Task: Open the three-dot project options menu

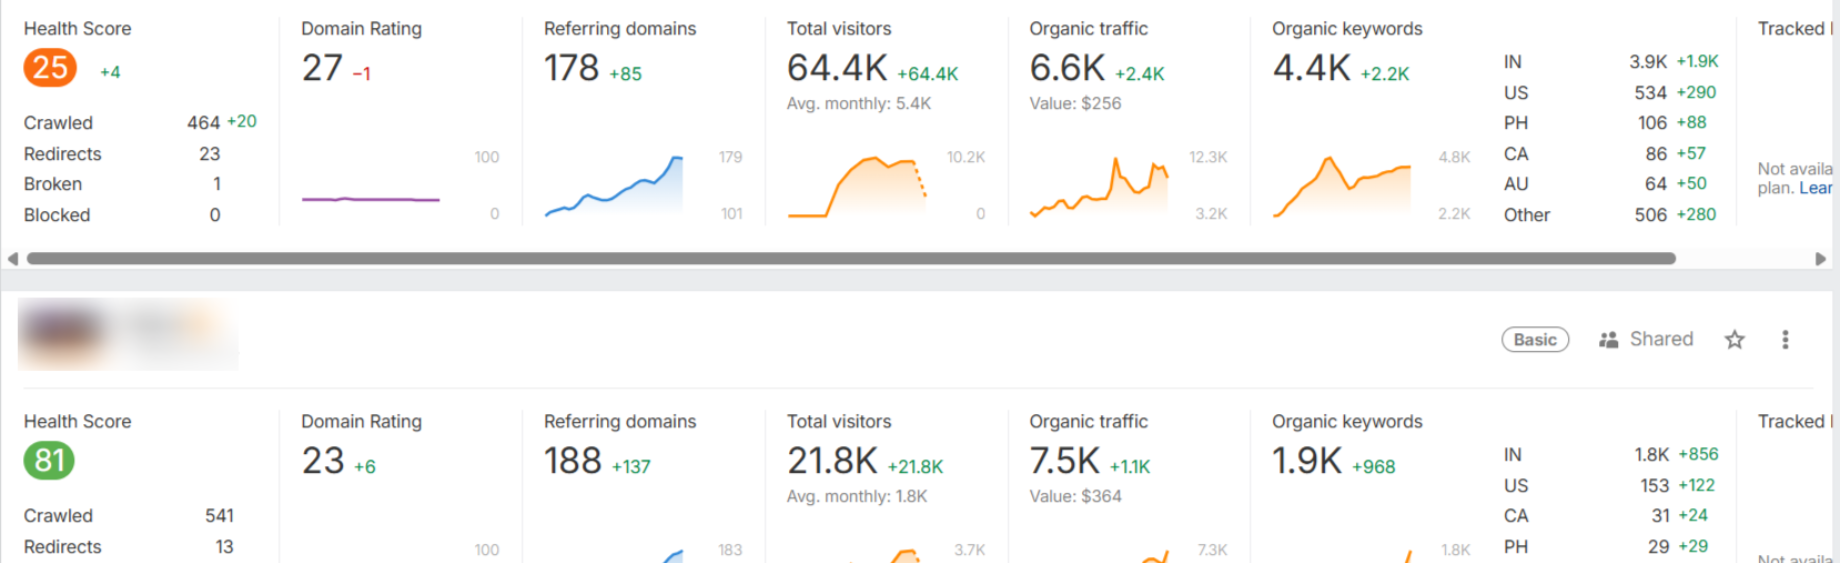Action: tap(1785, 340)
